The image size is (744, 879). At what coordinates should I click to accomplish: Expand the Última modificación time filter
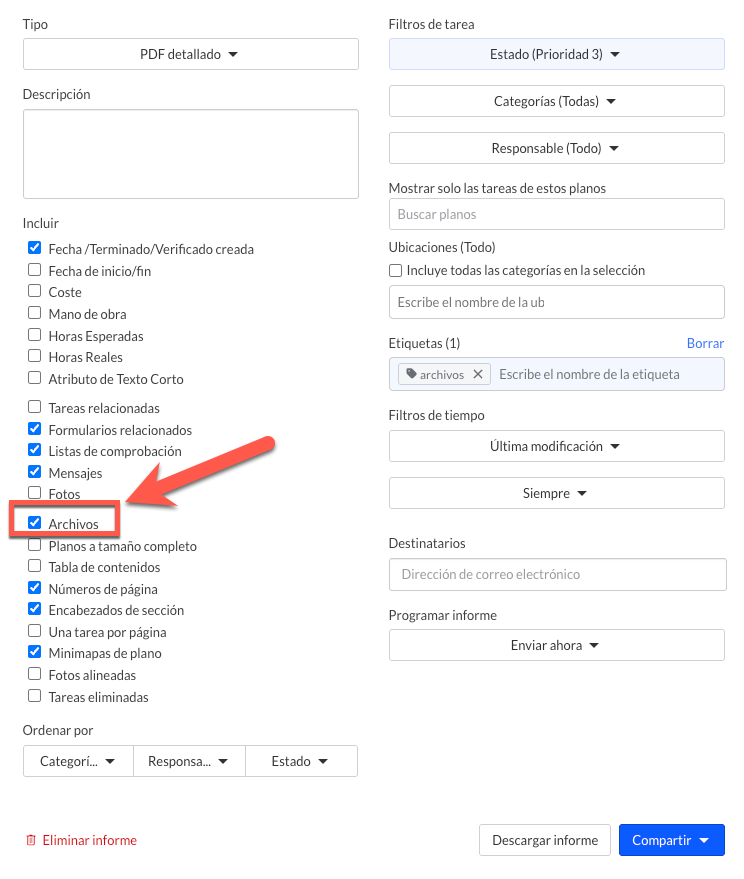point(557,446)
